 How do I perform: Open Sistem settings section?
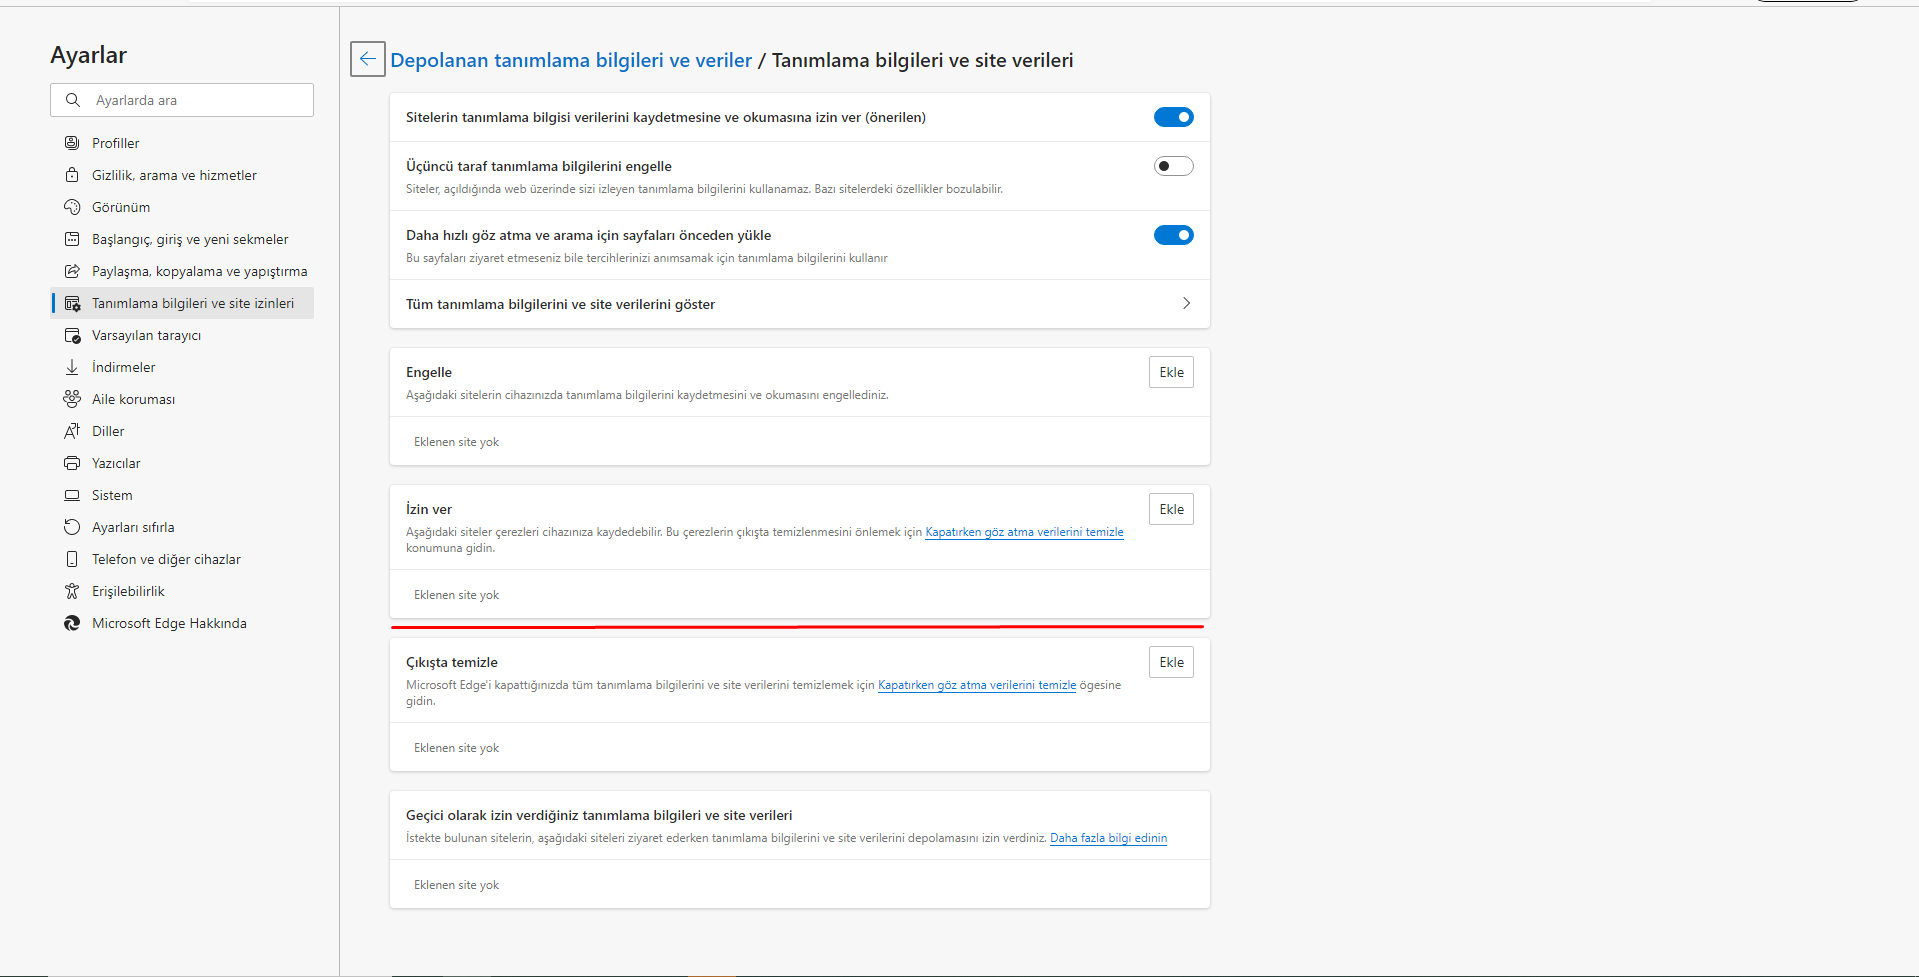(x=182, y=495)
